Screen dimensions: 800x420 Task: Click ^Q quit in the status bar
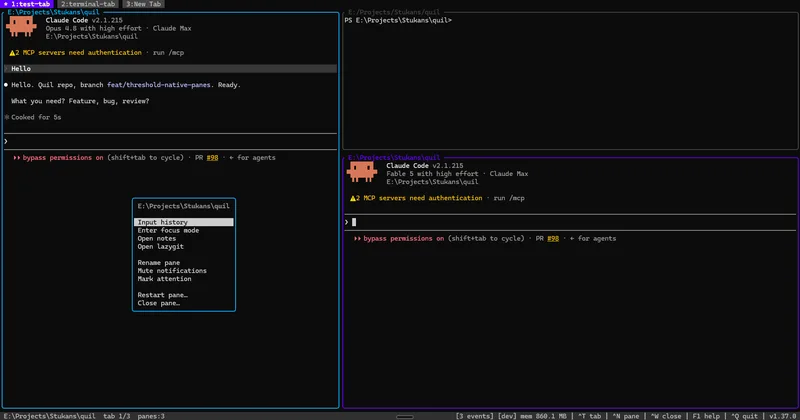point(744,416)
